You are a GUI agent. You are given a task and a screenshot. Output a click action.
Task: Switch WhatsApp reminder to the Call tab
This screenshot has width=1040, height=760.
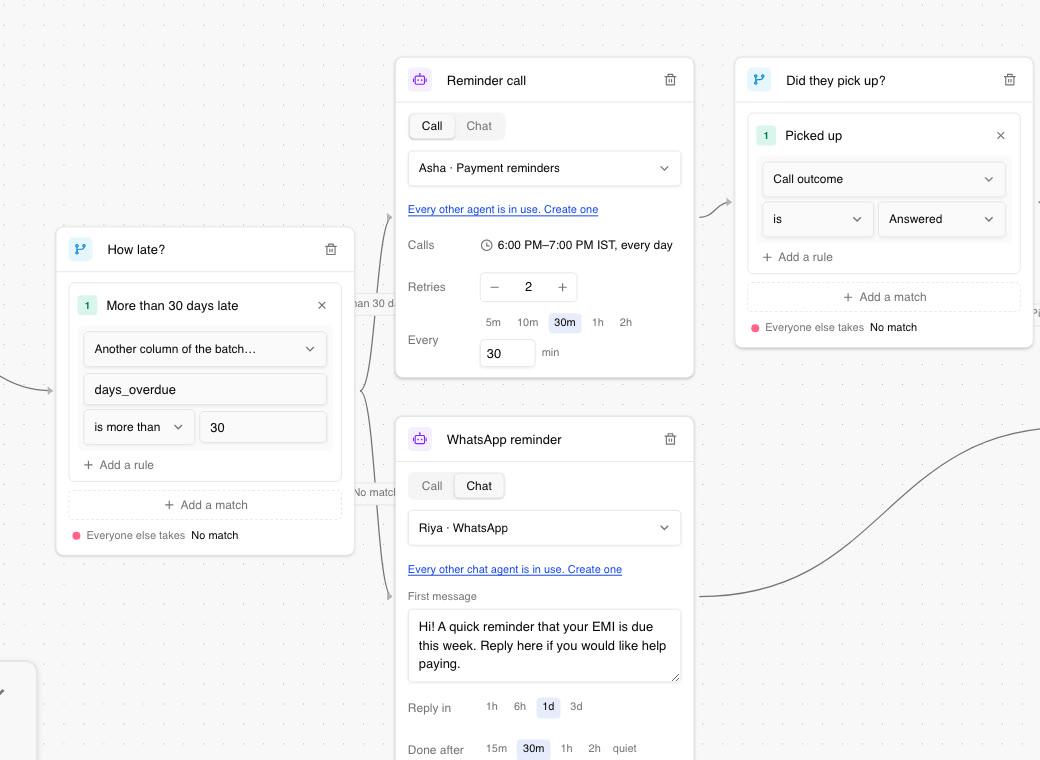click(432, 486)
